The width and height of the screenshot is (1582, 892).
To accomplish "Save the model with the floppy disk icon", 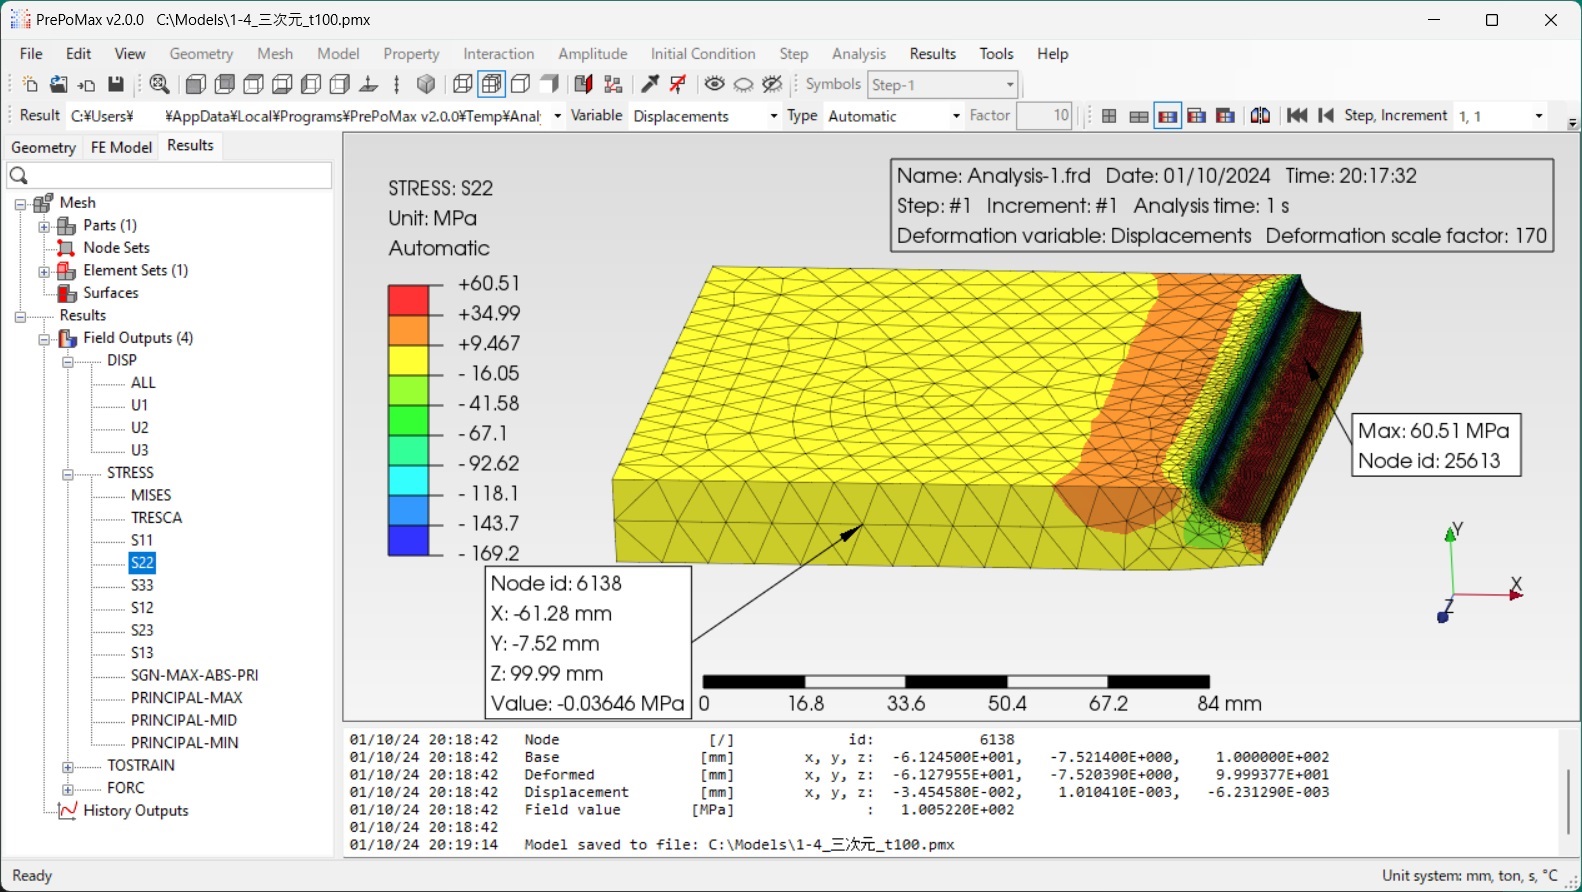I will pos(116,84).
